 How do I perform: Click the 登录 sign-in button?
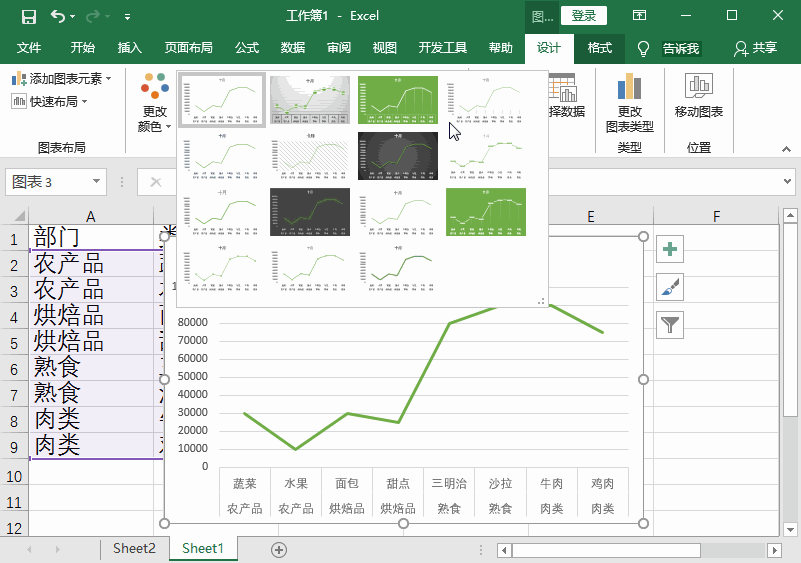(583, 15)
